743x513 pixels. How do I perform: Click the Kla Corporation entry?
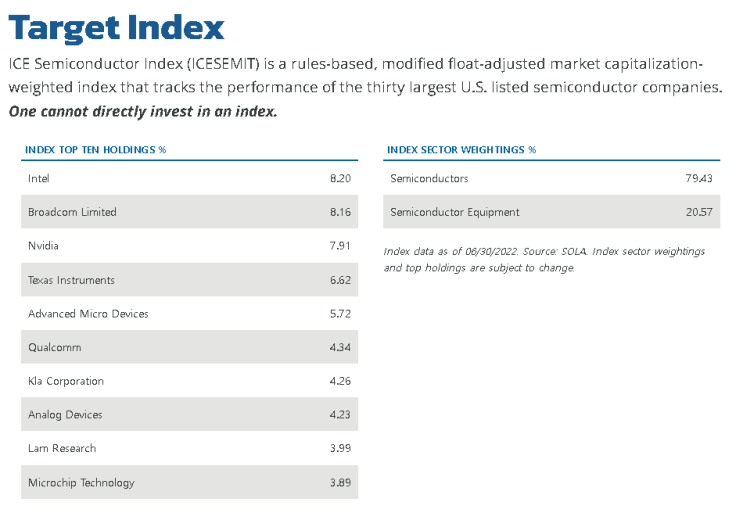point(189,381)
